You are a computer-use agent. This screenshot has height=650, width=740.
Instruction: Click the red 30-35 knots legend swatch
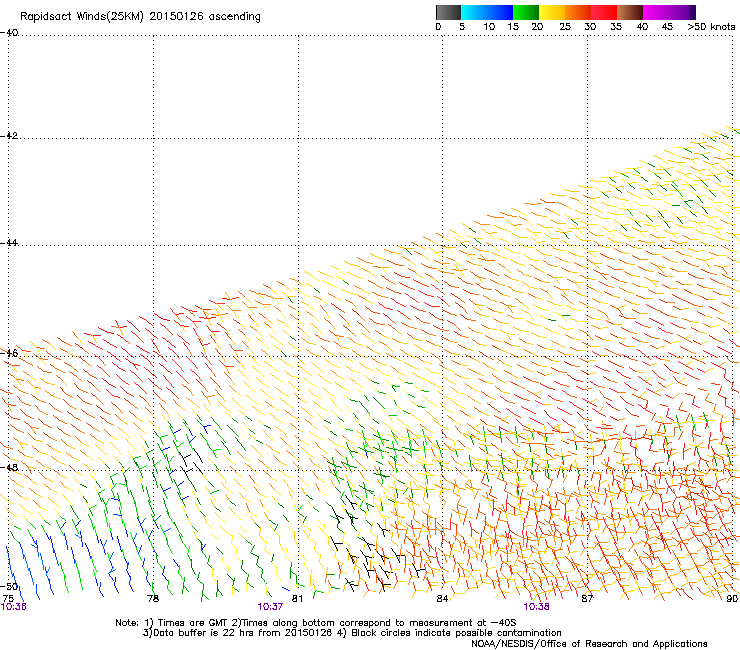(604, 12)
